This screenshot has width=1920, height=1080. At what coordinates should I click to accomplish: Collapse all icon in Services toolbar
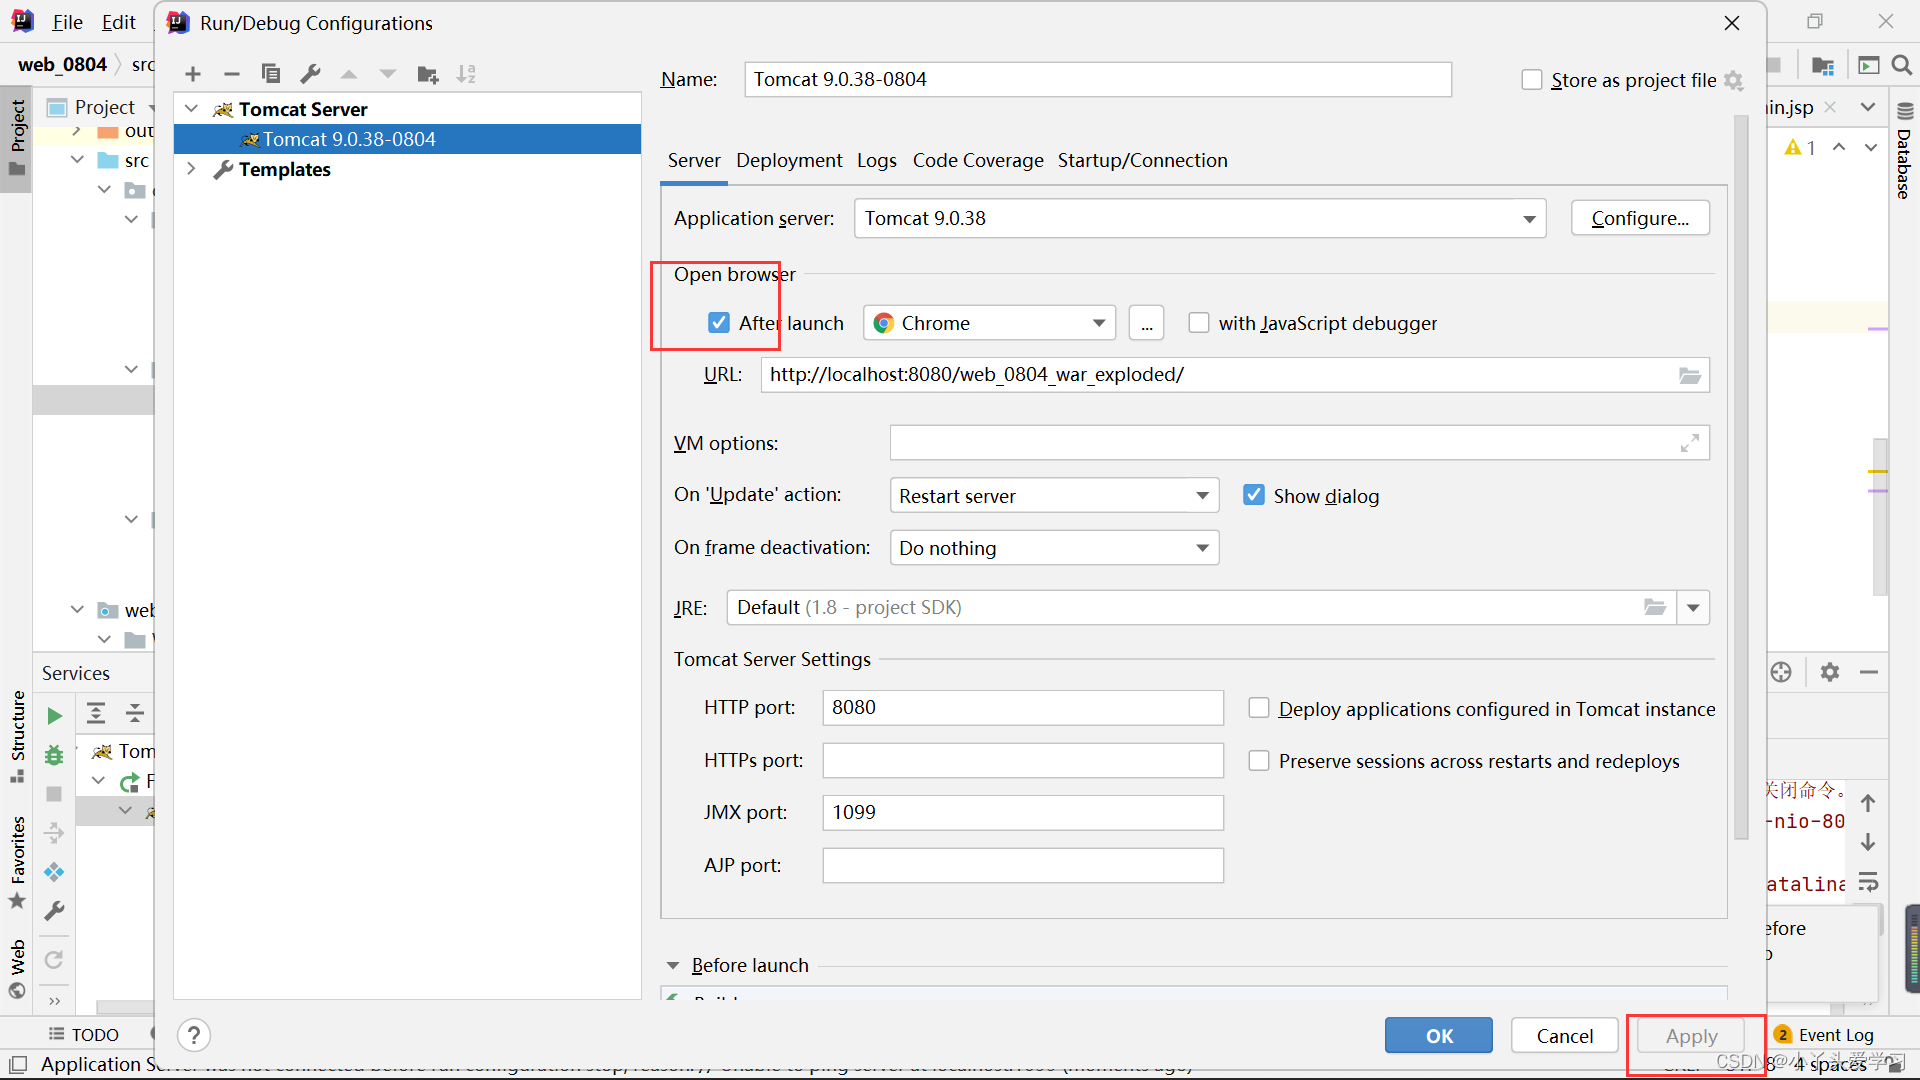[135, 713]
